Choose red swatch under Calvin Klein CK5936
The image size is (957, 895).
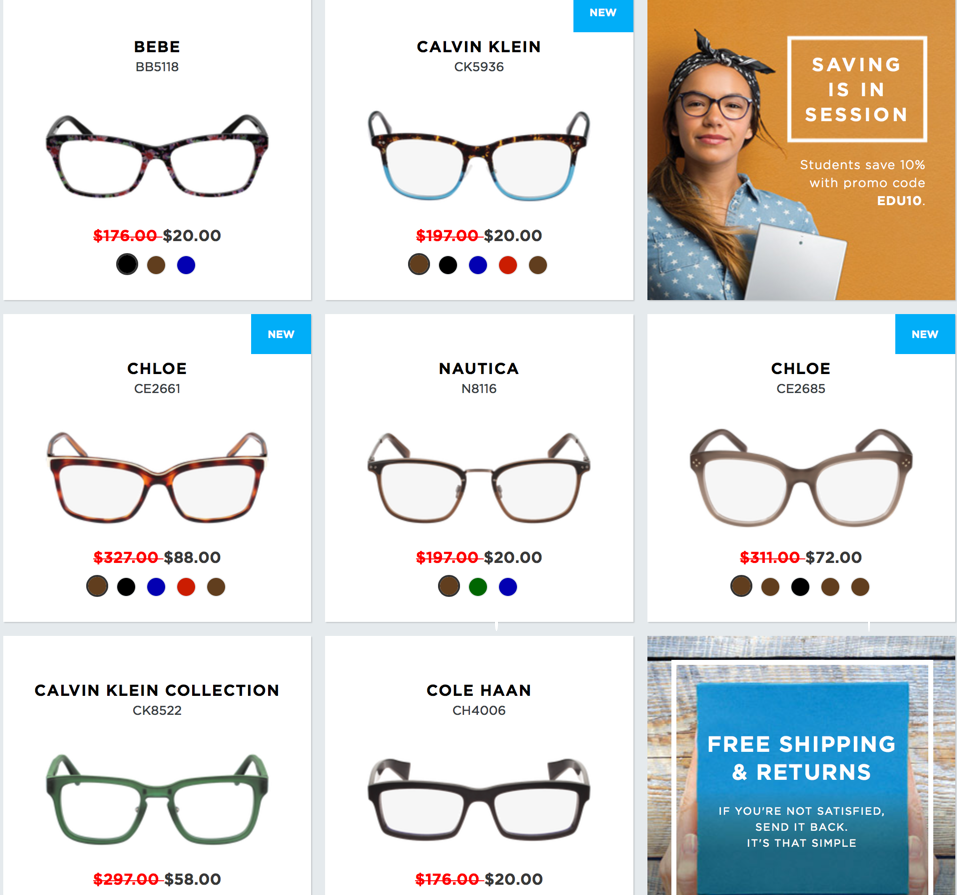click(508, 265)
